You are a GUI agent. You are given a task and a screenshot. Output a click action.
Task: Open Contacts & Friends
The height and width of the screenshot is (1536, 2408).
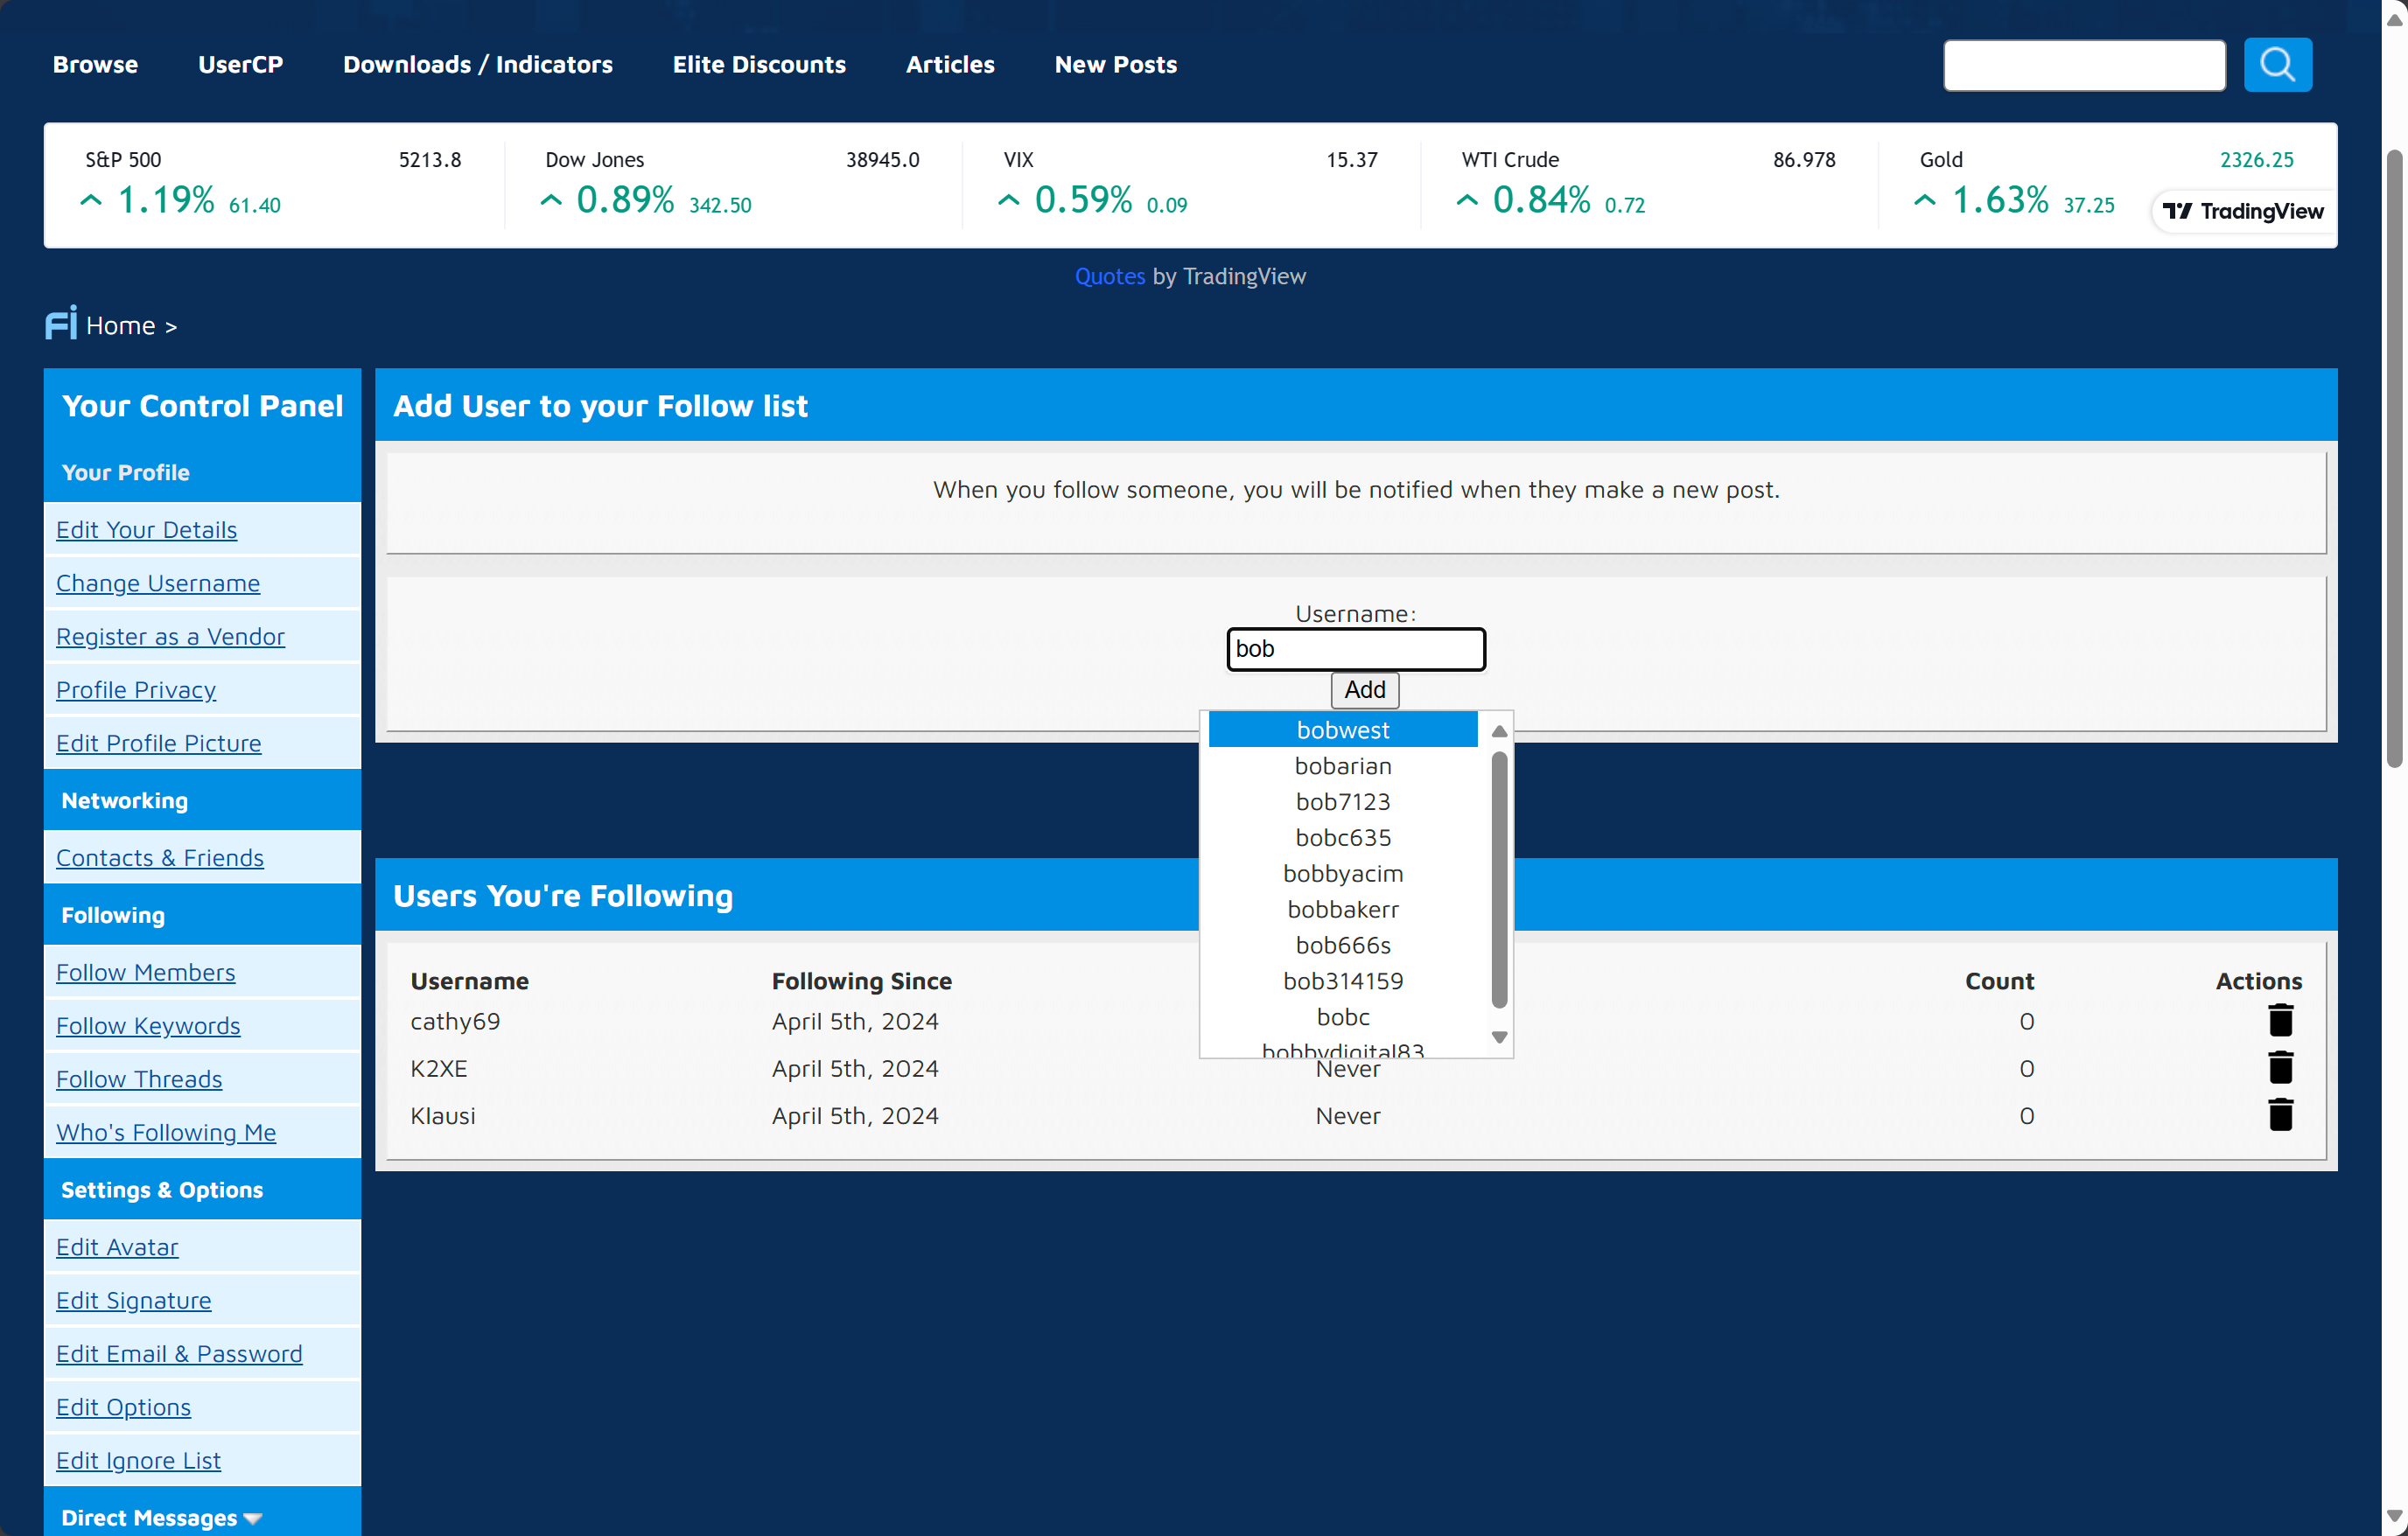coord(160,857)
